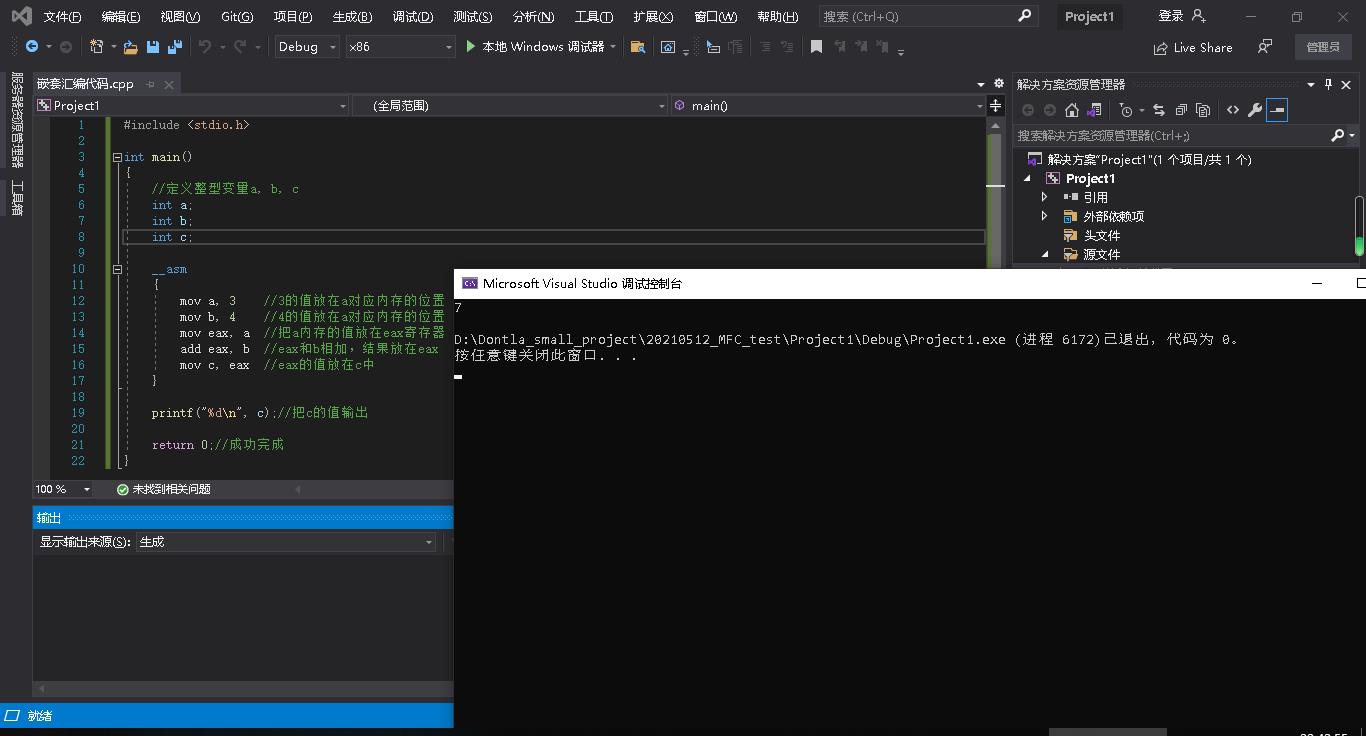Click the 搜索 (Ctrl+Q) search box
Screen dimensions: 1366x736
pos(928,16)
